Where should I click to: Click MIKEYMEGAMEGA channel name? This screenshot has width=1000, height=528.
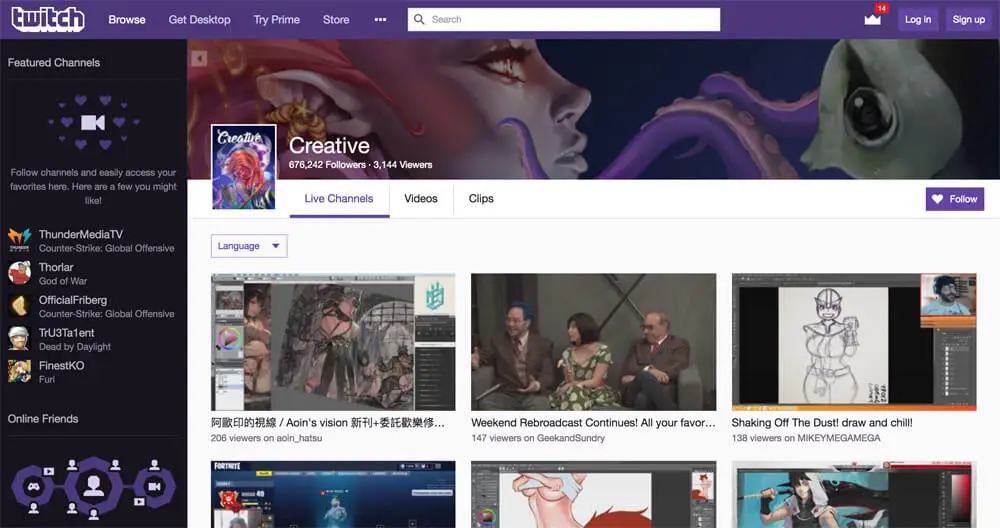838,438
